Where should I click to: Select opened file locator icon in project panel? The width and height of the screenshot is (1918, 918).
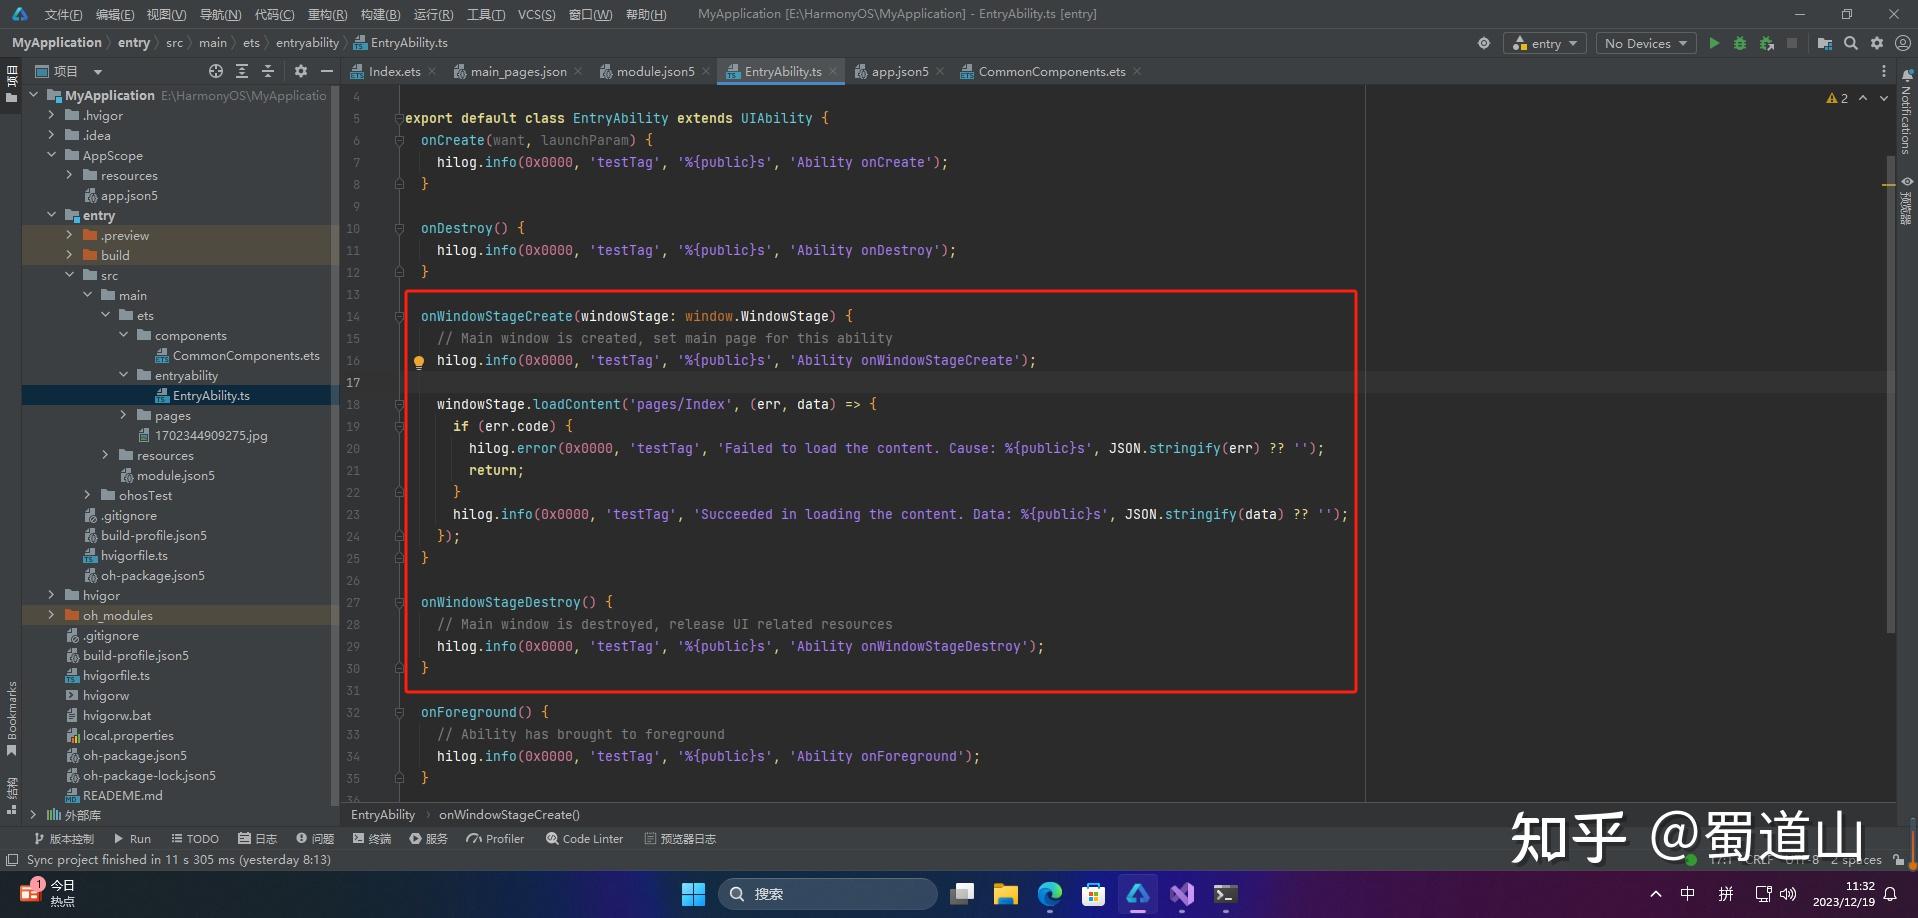[216, 71]
